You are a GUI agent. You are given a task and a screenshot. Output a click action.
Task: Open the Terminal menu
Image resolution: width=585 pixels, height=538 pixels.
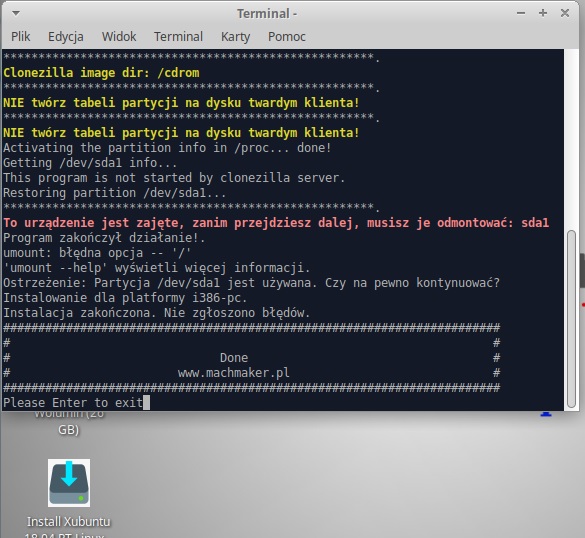pos(178,37)
